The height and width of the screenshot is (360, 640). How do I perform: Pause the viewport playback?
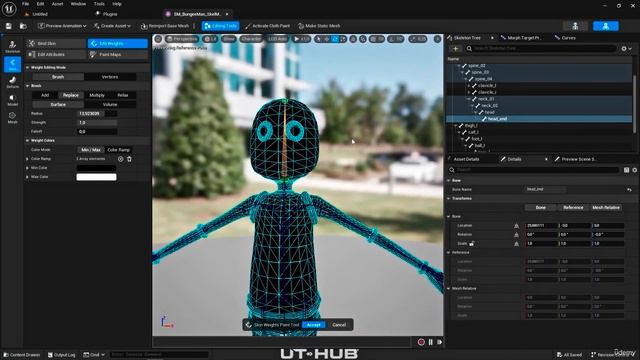pyautogui.click(x=431, y=342)
